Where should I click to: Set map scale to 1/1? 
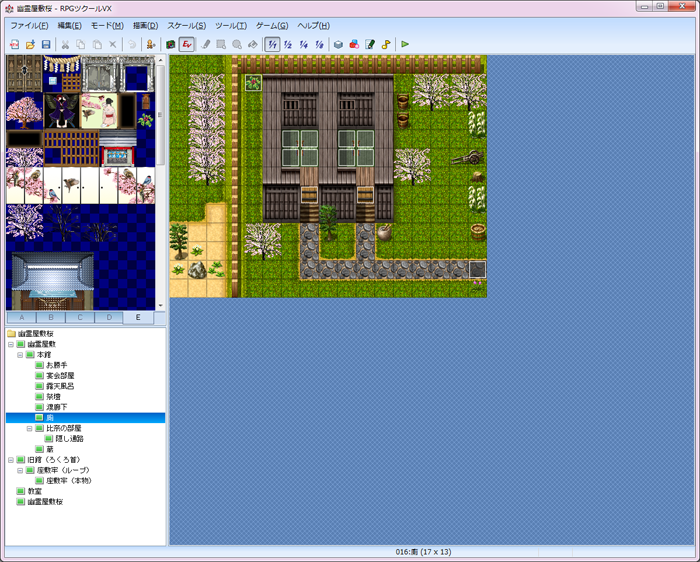tap(272, 44)
